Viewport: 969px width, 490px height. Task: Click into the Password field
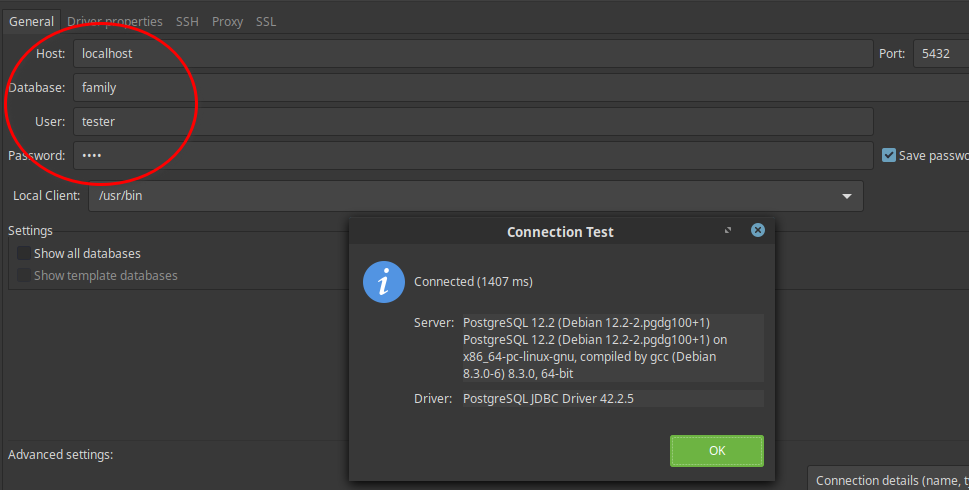pyautogui.click(x=472, y=156)
